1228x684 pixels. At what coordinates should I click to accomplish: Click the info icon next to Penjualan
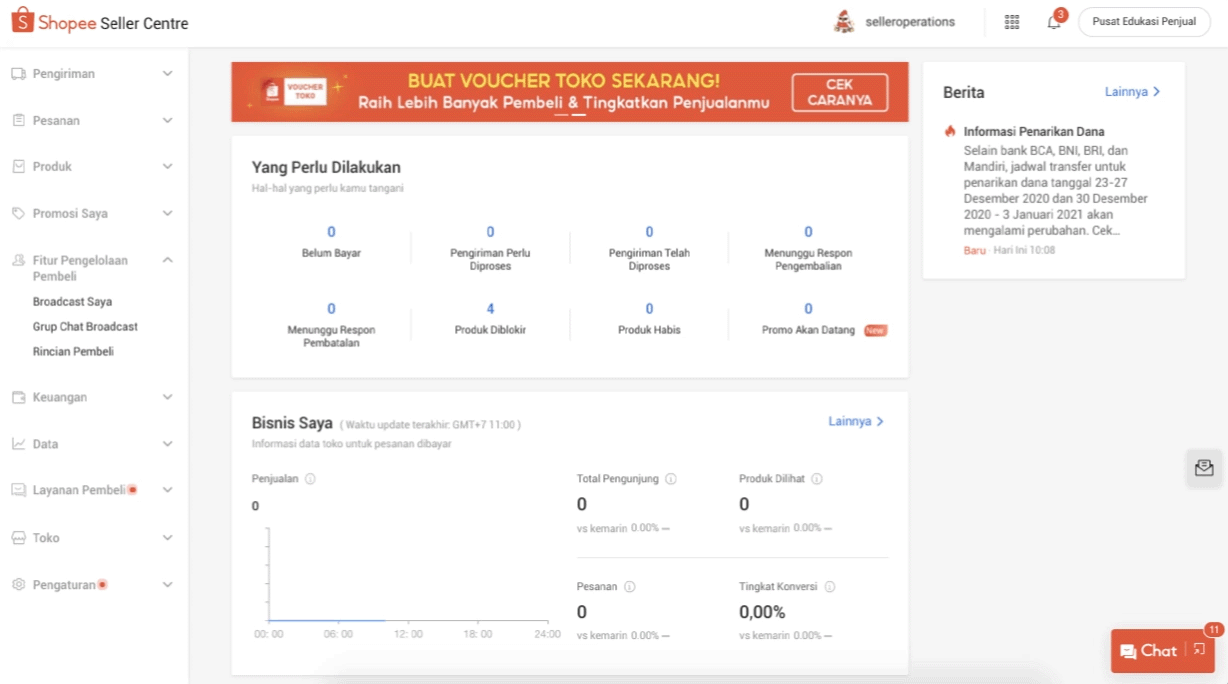click(310, 479)
